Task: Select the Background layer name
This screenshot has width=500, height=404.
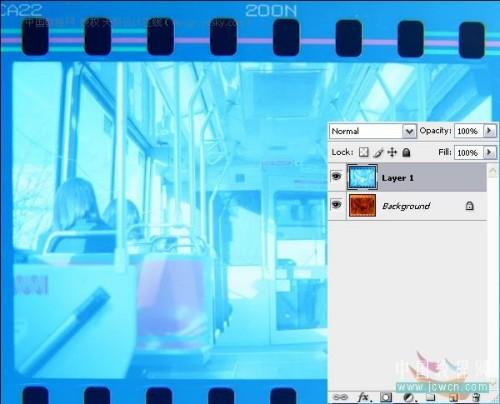Action: pyautogui.click(x=406, y=206)
